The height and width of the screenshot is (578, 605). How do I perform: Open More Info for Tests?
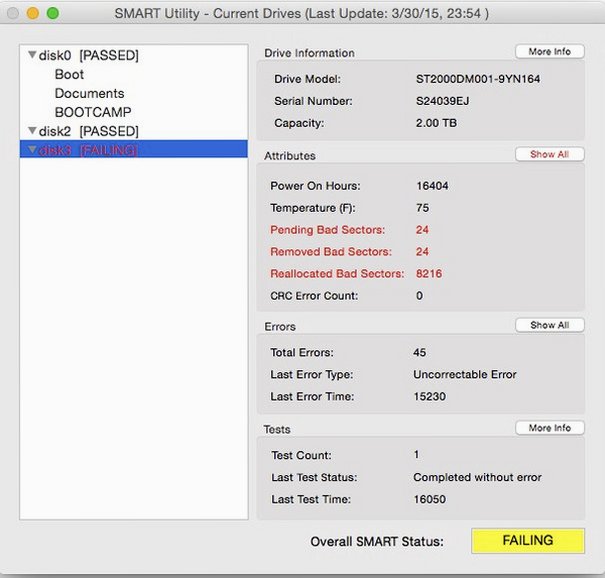point(549,428)
